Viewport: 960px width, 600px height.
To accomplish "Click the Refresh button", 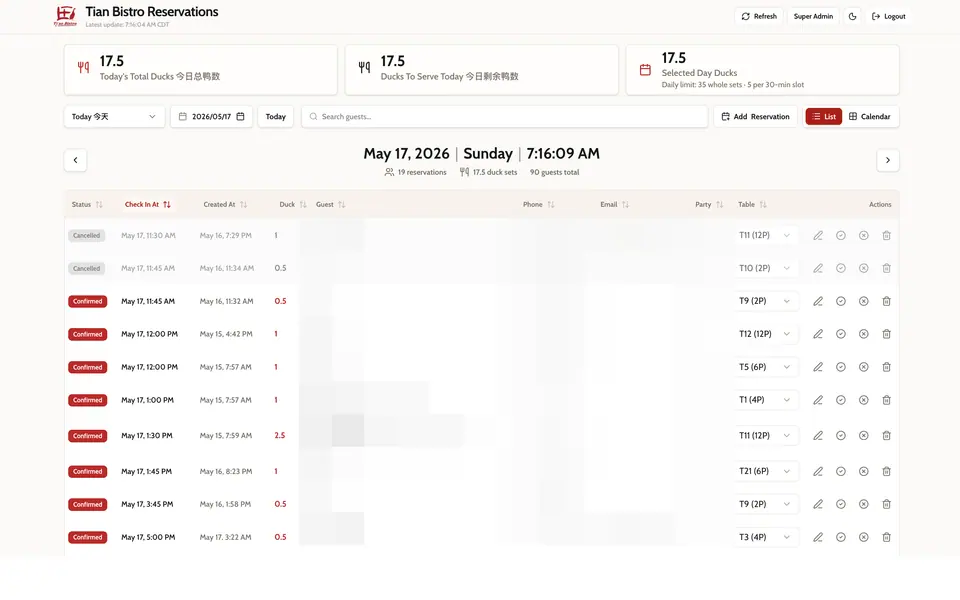I will (759, 17).
